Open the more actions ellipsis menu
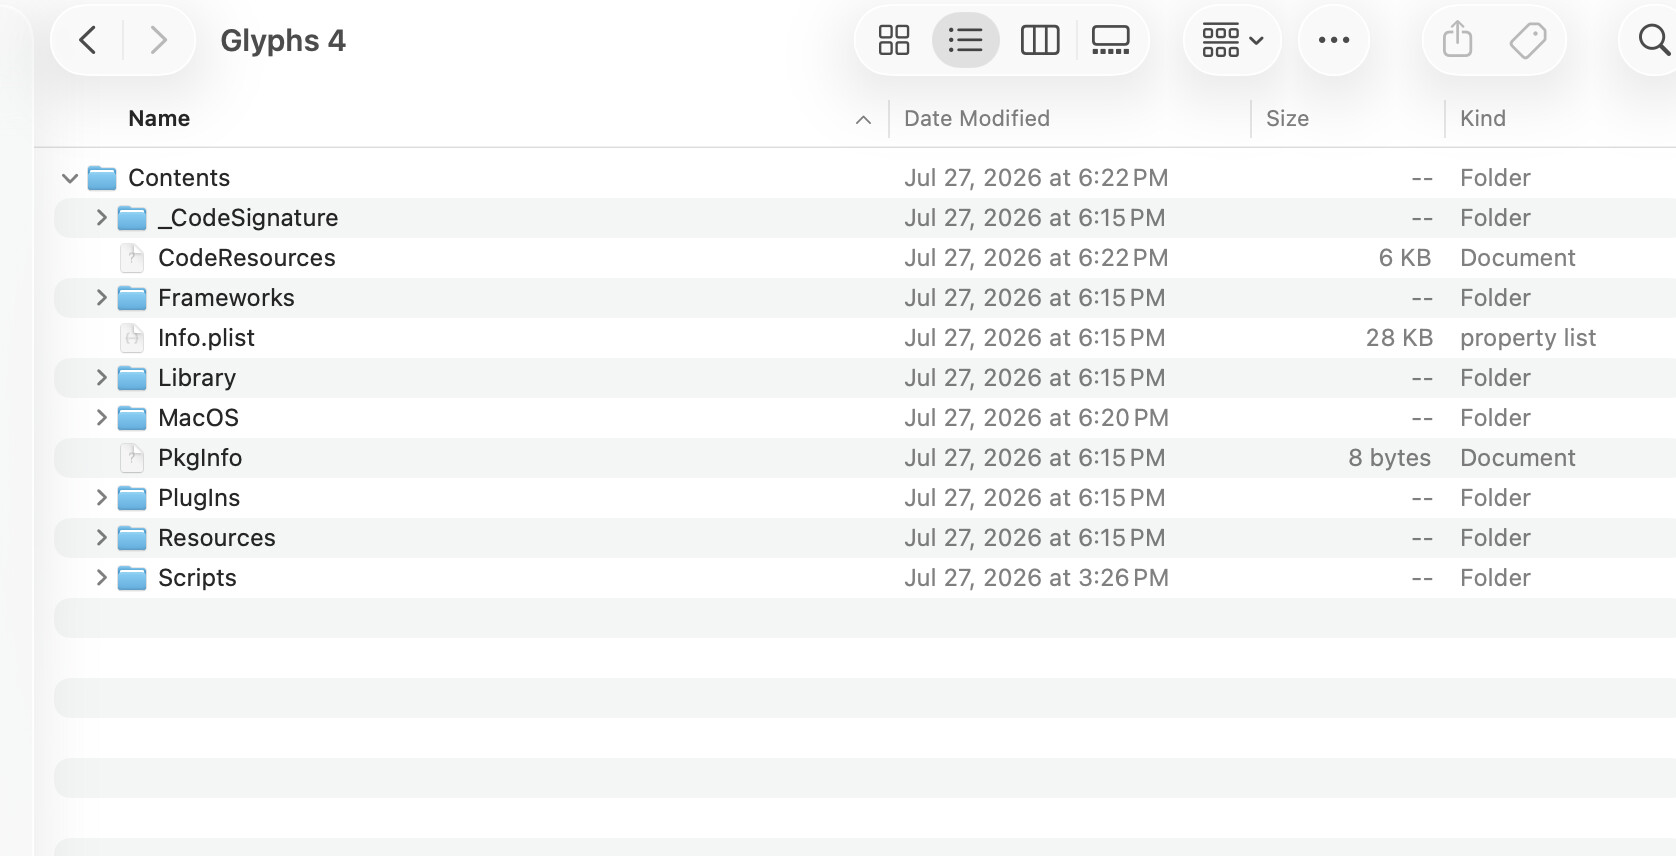 (x=1334, y=40)
